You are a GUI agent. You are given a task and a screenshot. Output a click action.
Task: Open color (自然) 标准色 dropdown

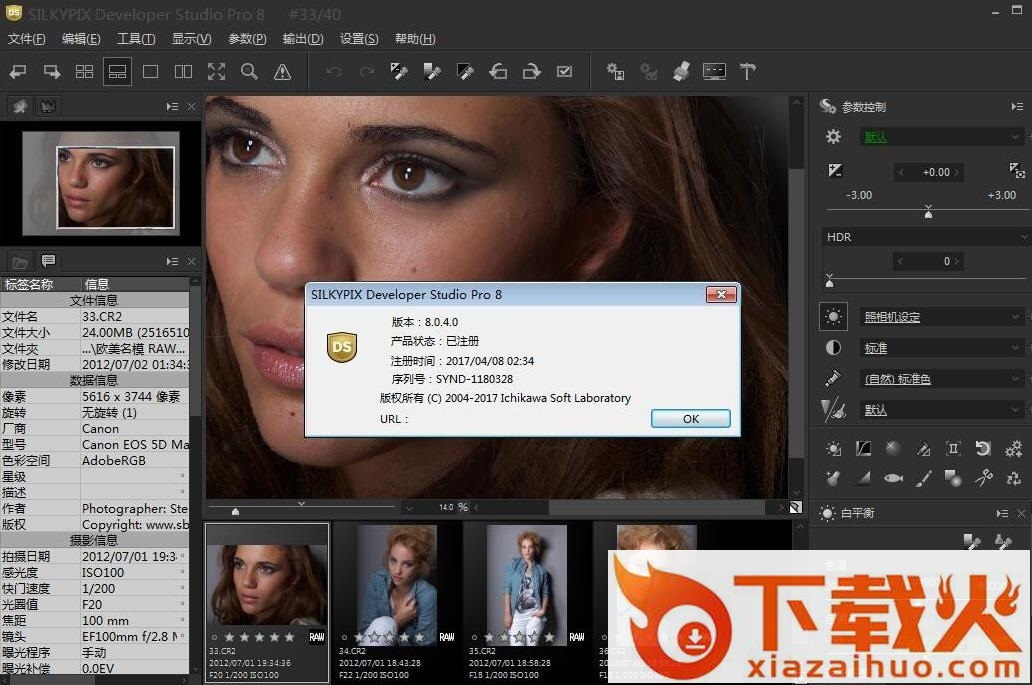coord(941,379)
